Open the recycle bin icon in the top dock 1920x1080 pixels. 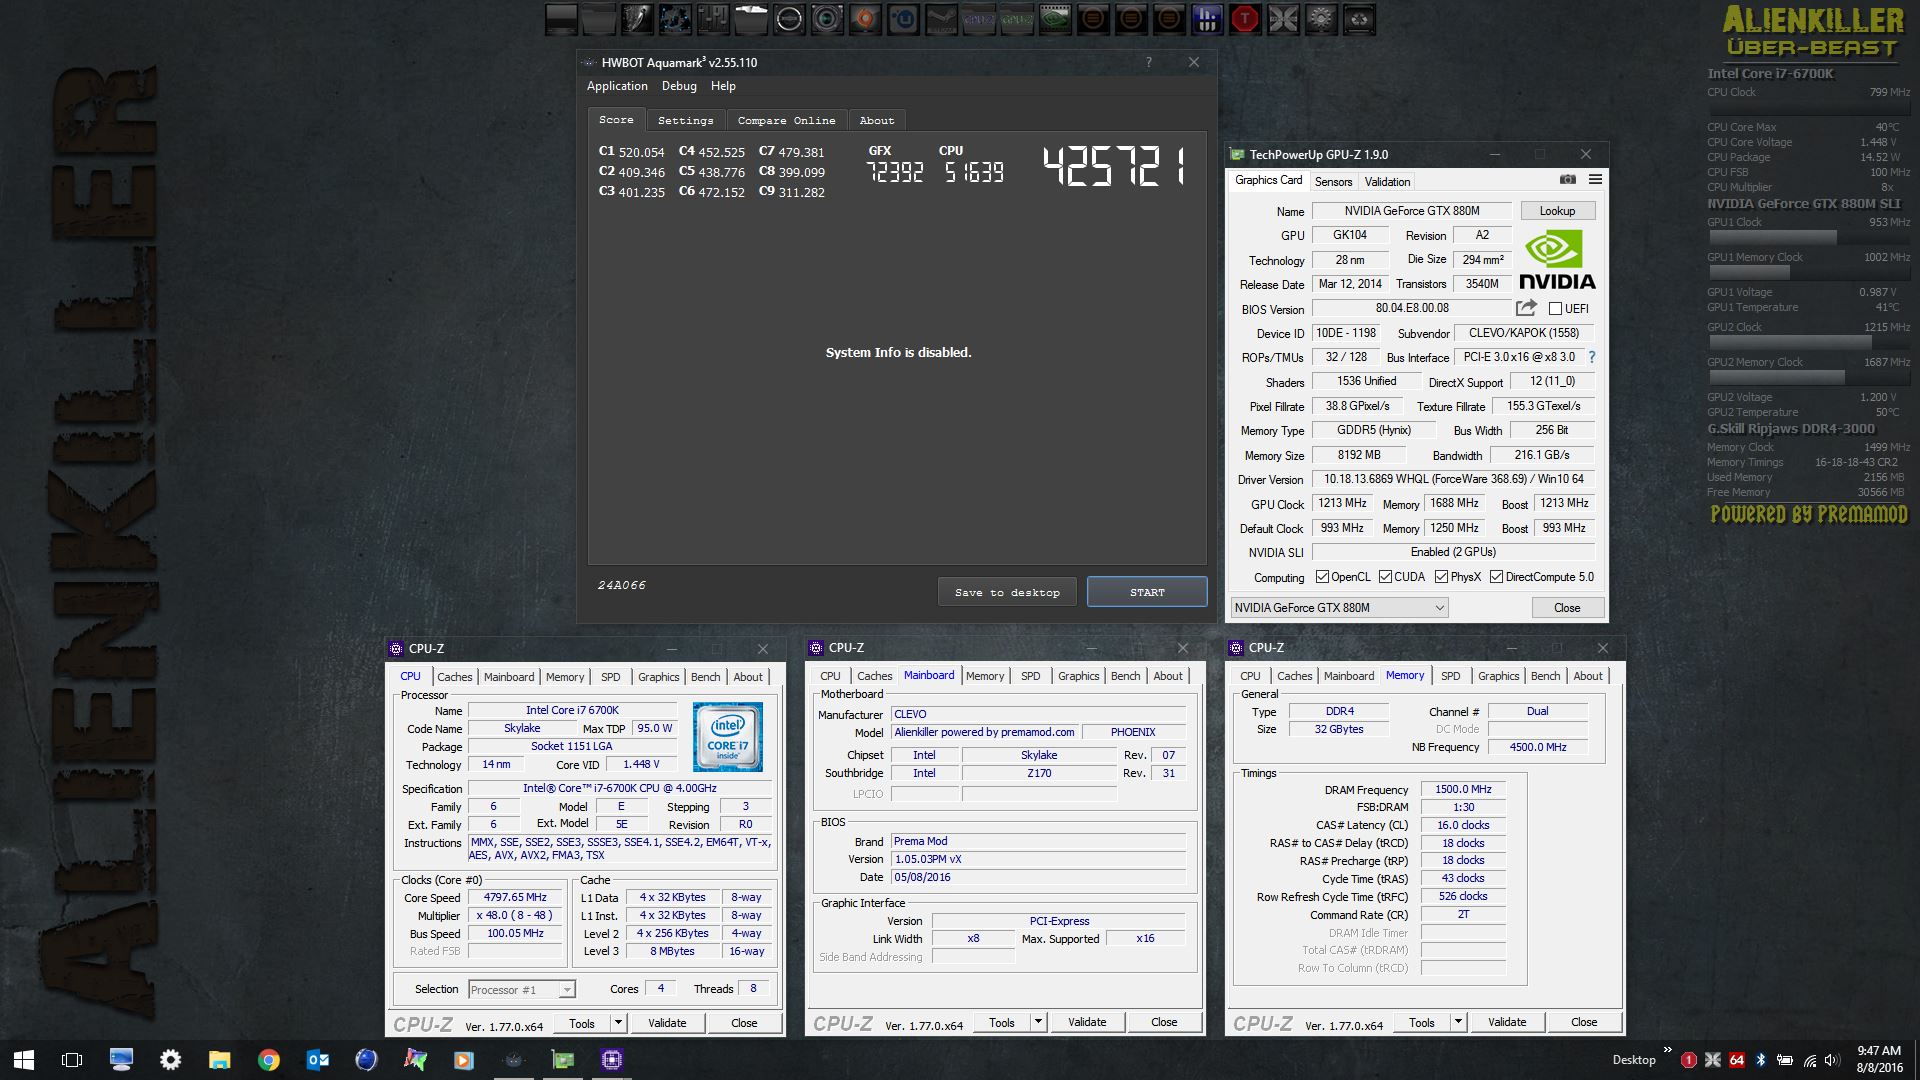1359,19
